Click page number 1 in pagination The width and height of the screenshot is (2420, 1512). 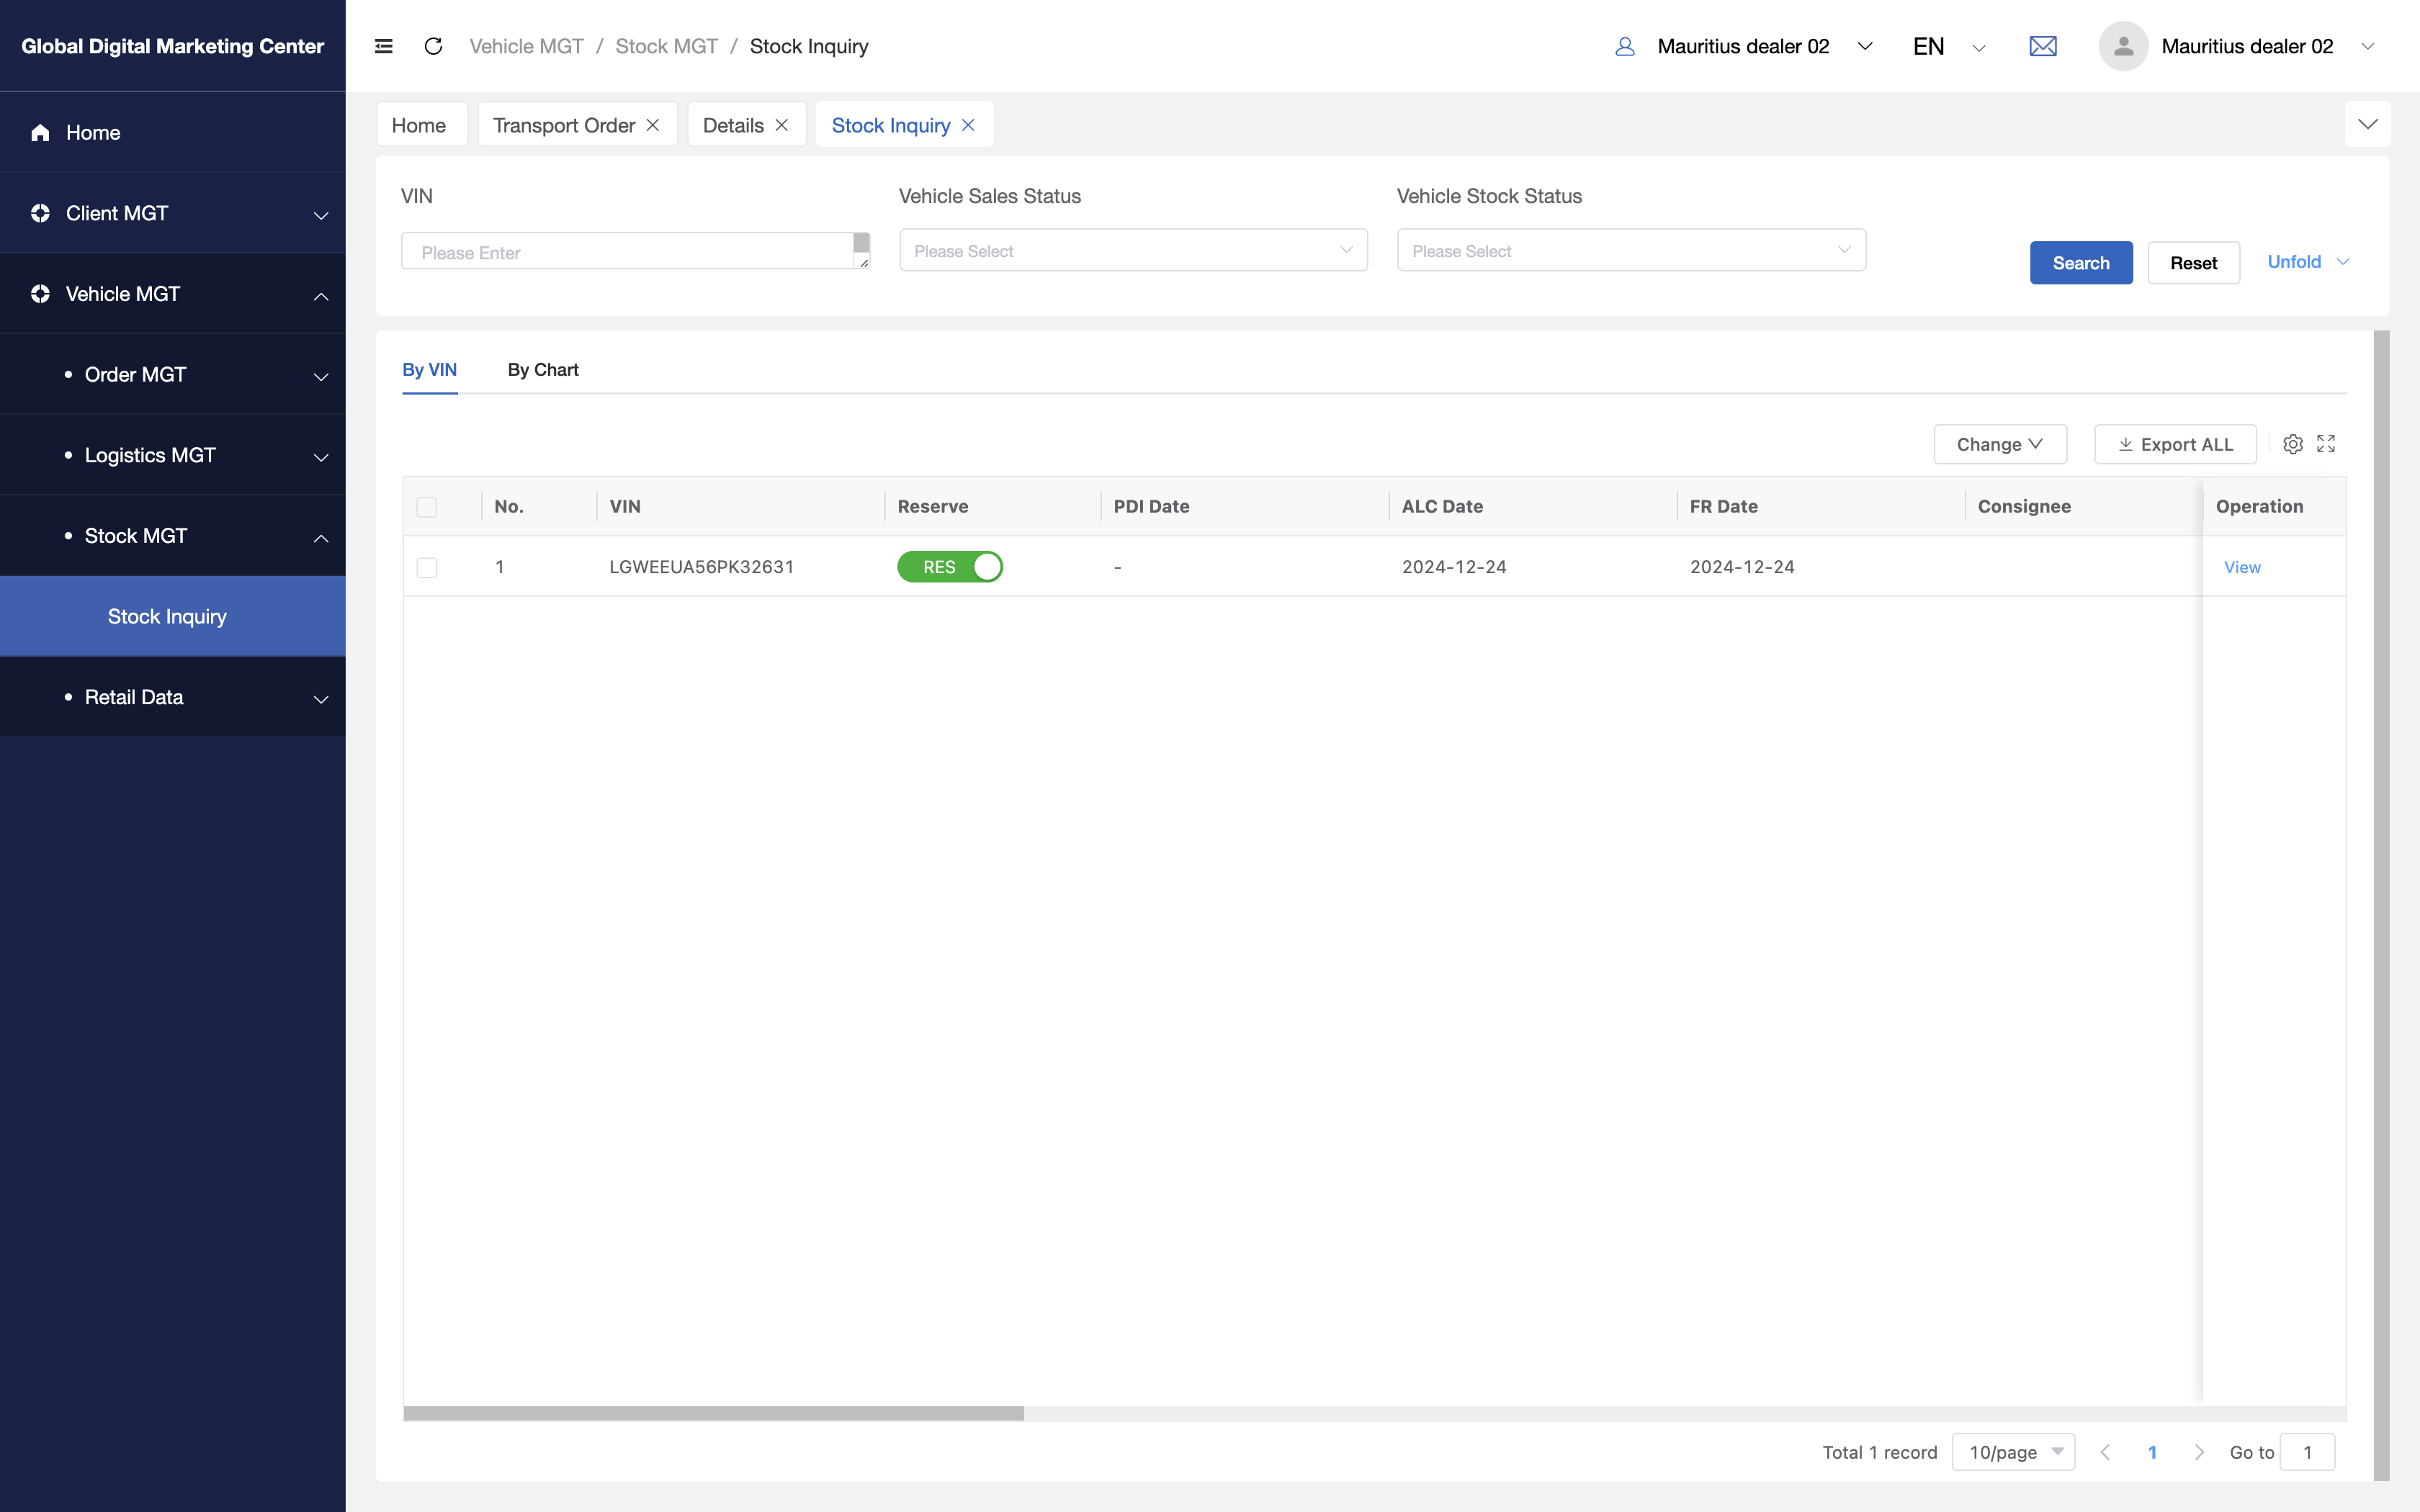(2152, 1452)
